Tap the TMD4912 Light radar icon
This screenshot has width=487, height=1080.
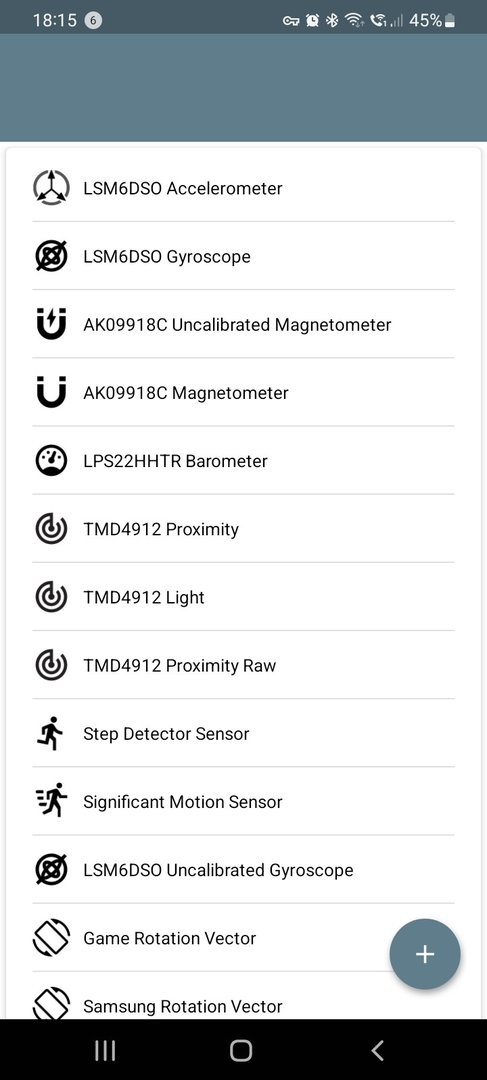52,597
